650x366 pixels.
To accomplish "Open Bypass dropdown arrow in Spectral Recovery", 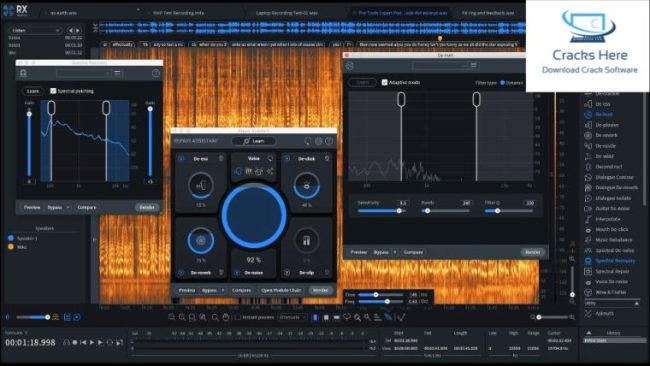I will (68, 207).
